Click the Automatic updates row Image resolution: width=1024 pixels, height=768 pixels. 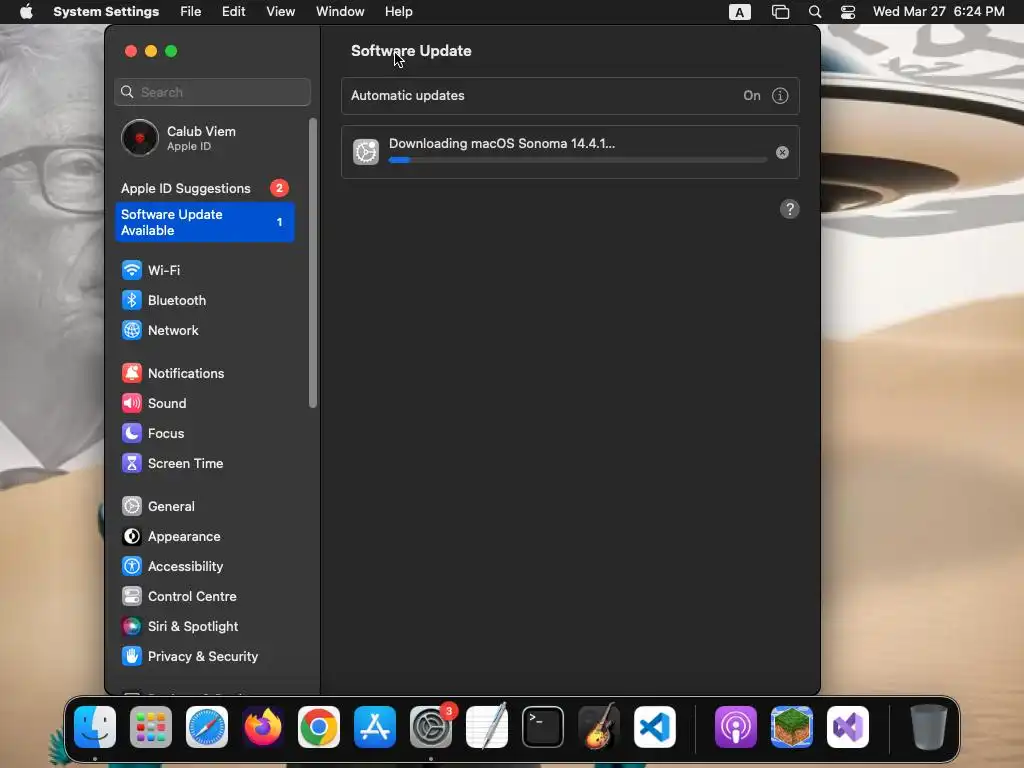(570, 96)
